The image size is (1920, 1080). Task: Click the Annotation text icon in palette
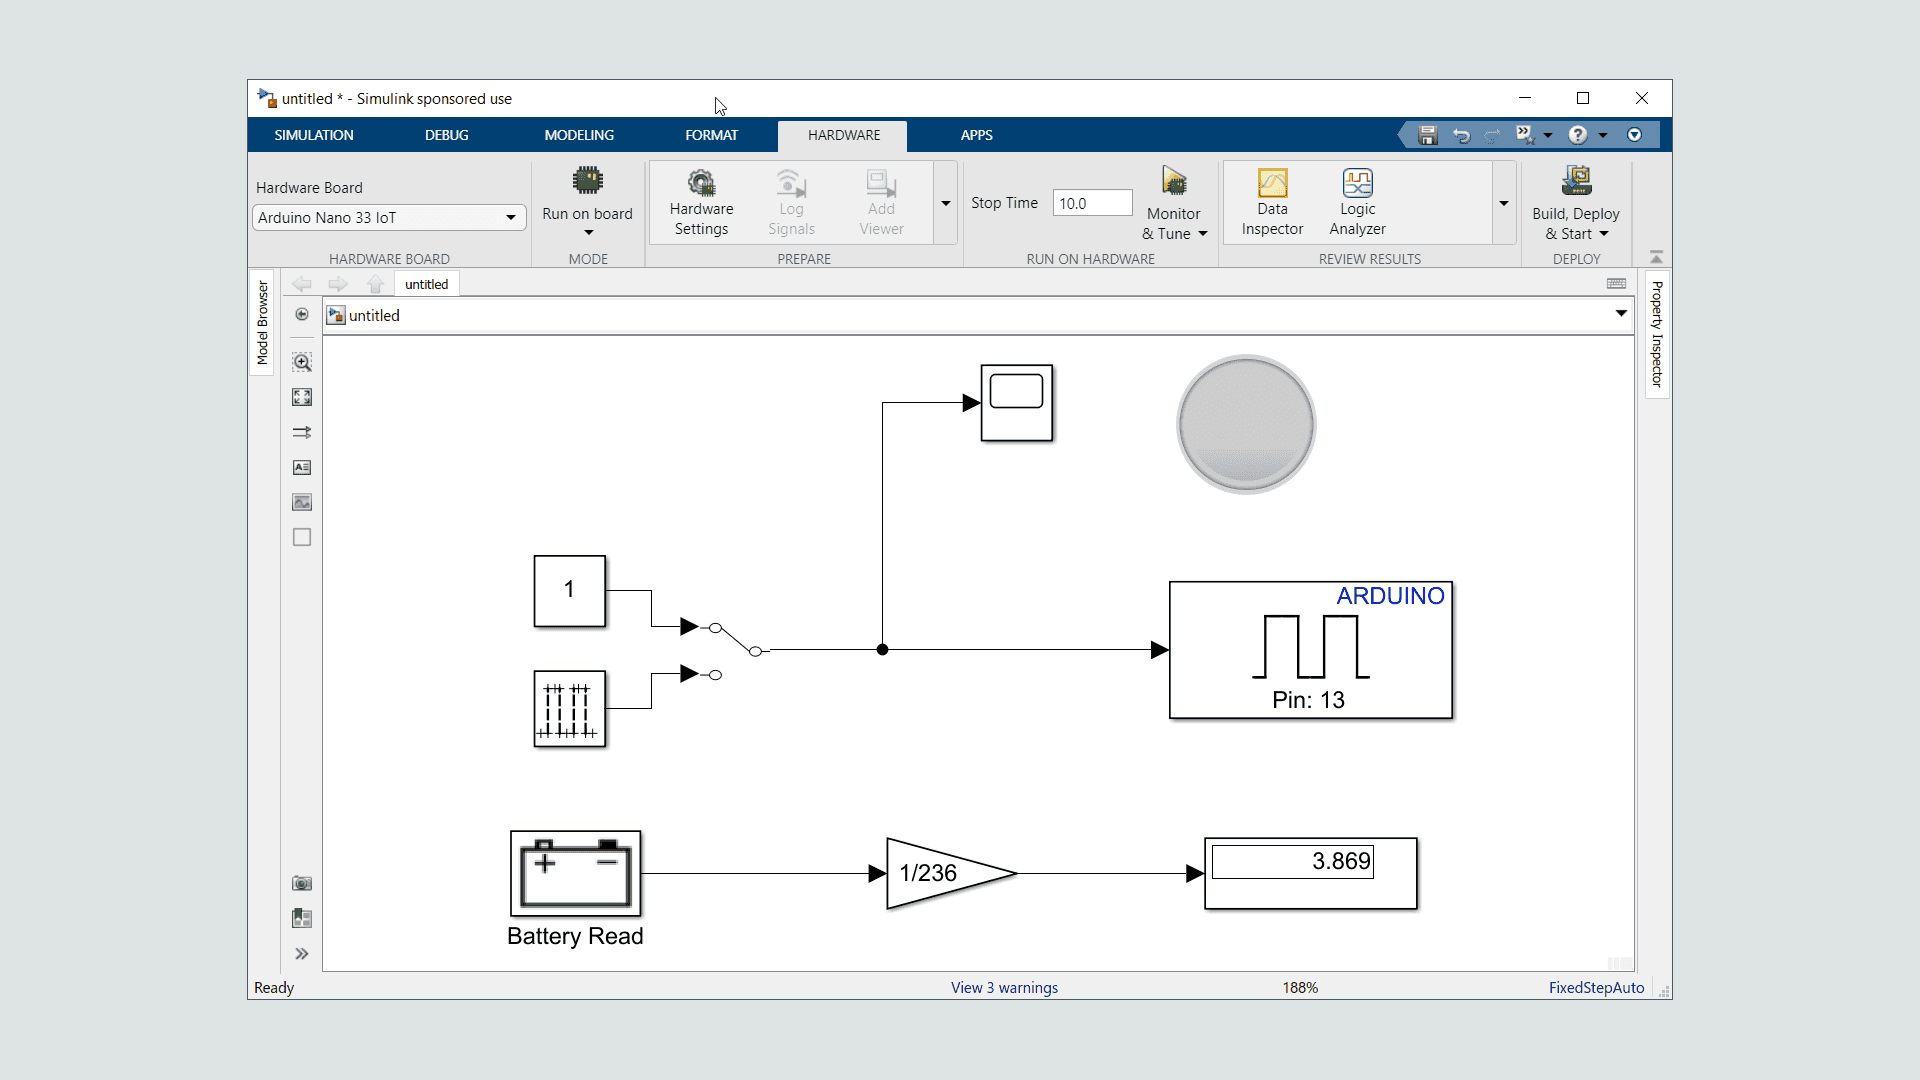click(x=302, y=467)
